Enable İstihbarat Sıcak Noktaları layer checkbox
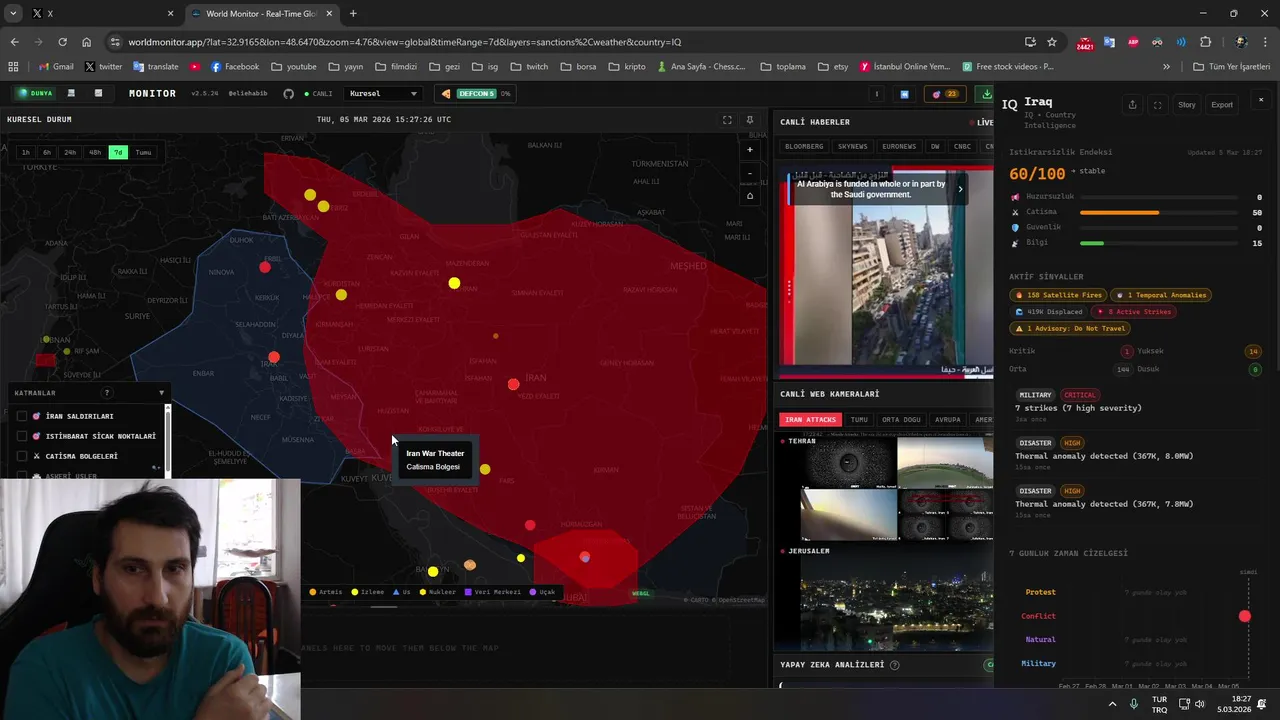 click(x=22, y=436)
